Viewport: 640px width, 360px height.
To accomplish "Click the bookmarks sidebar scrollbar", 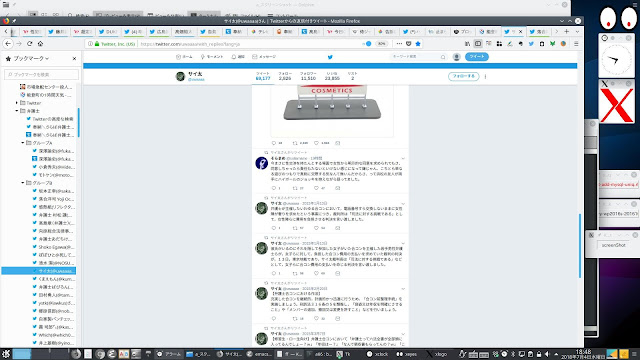I will (79, 122).
